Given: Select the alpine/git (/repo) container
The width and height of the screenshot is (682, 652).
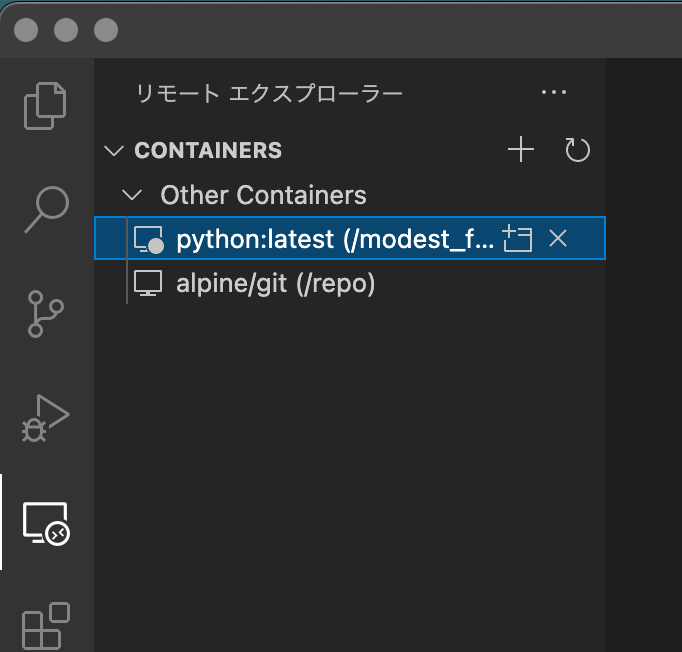Looking at the screenshot, I should (275, 284).
